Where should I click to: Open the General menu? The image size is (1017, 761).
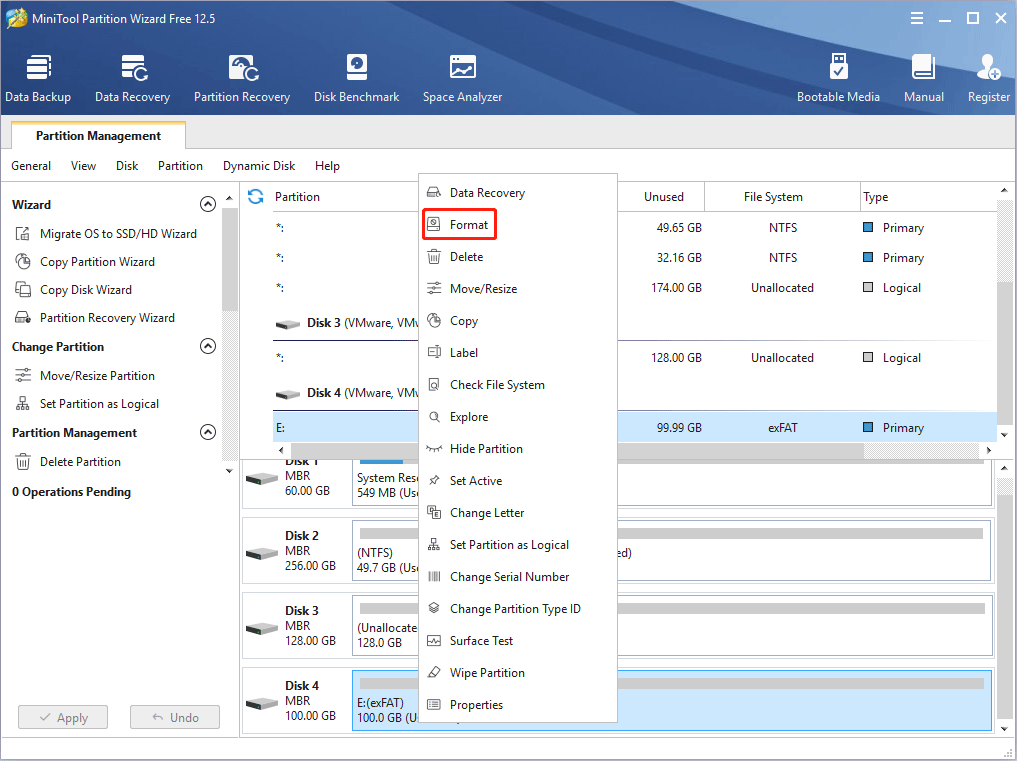(x=31, y=166)
